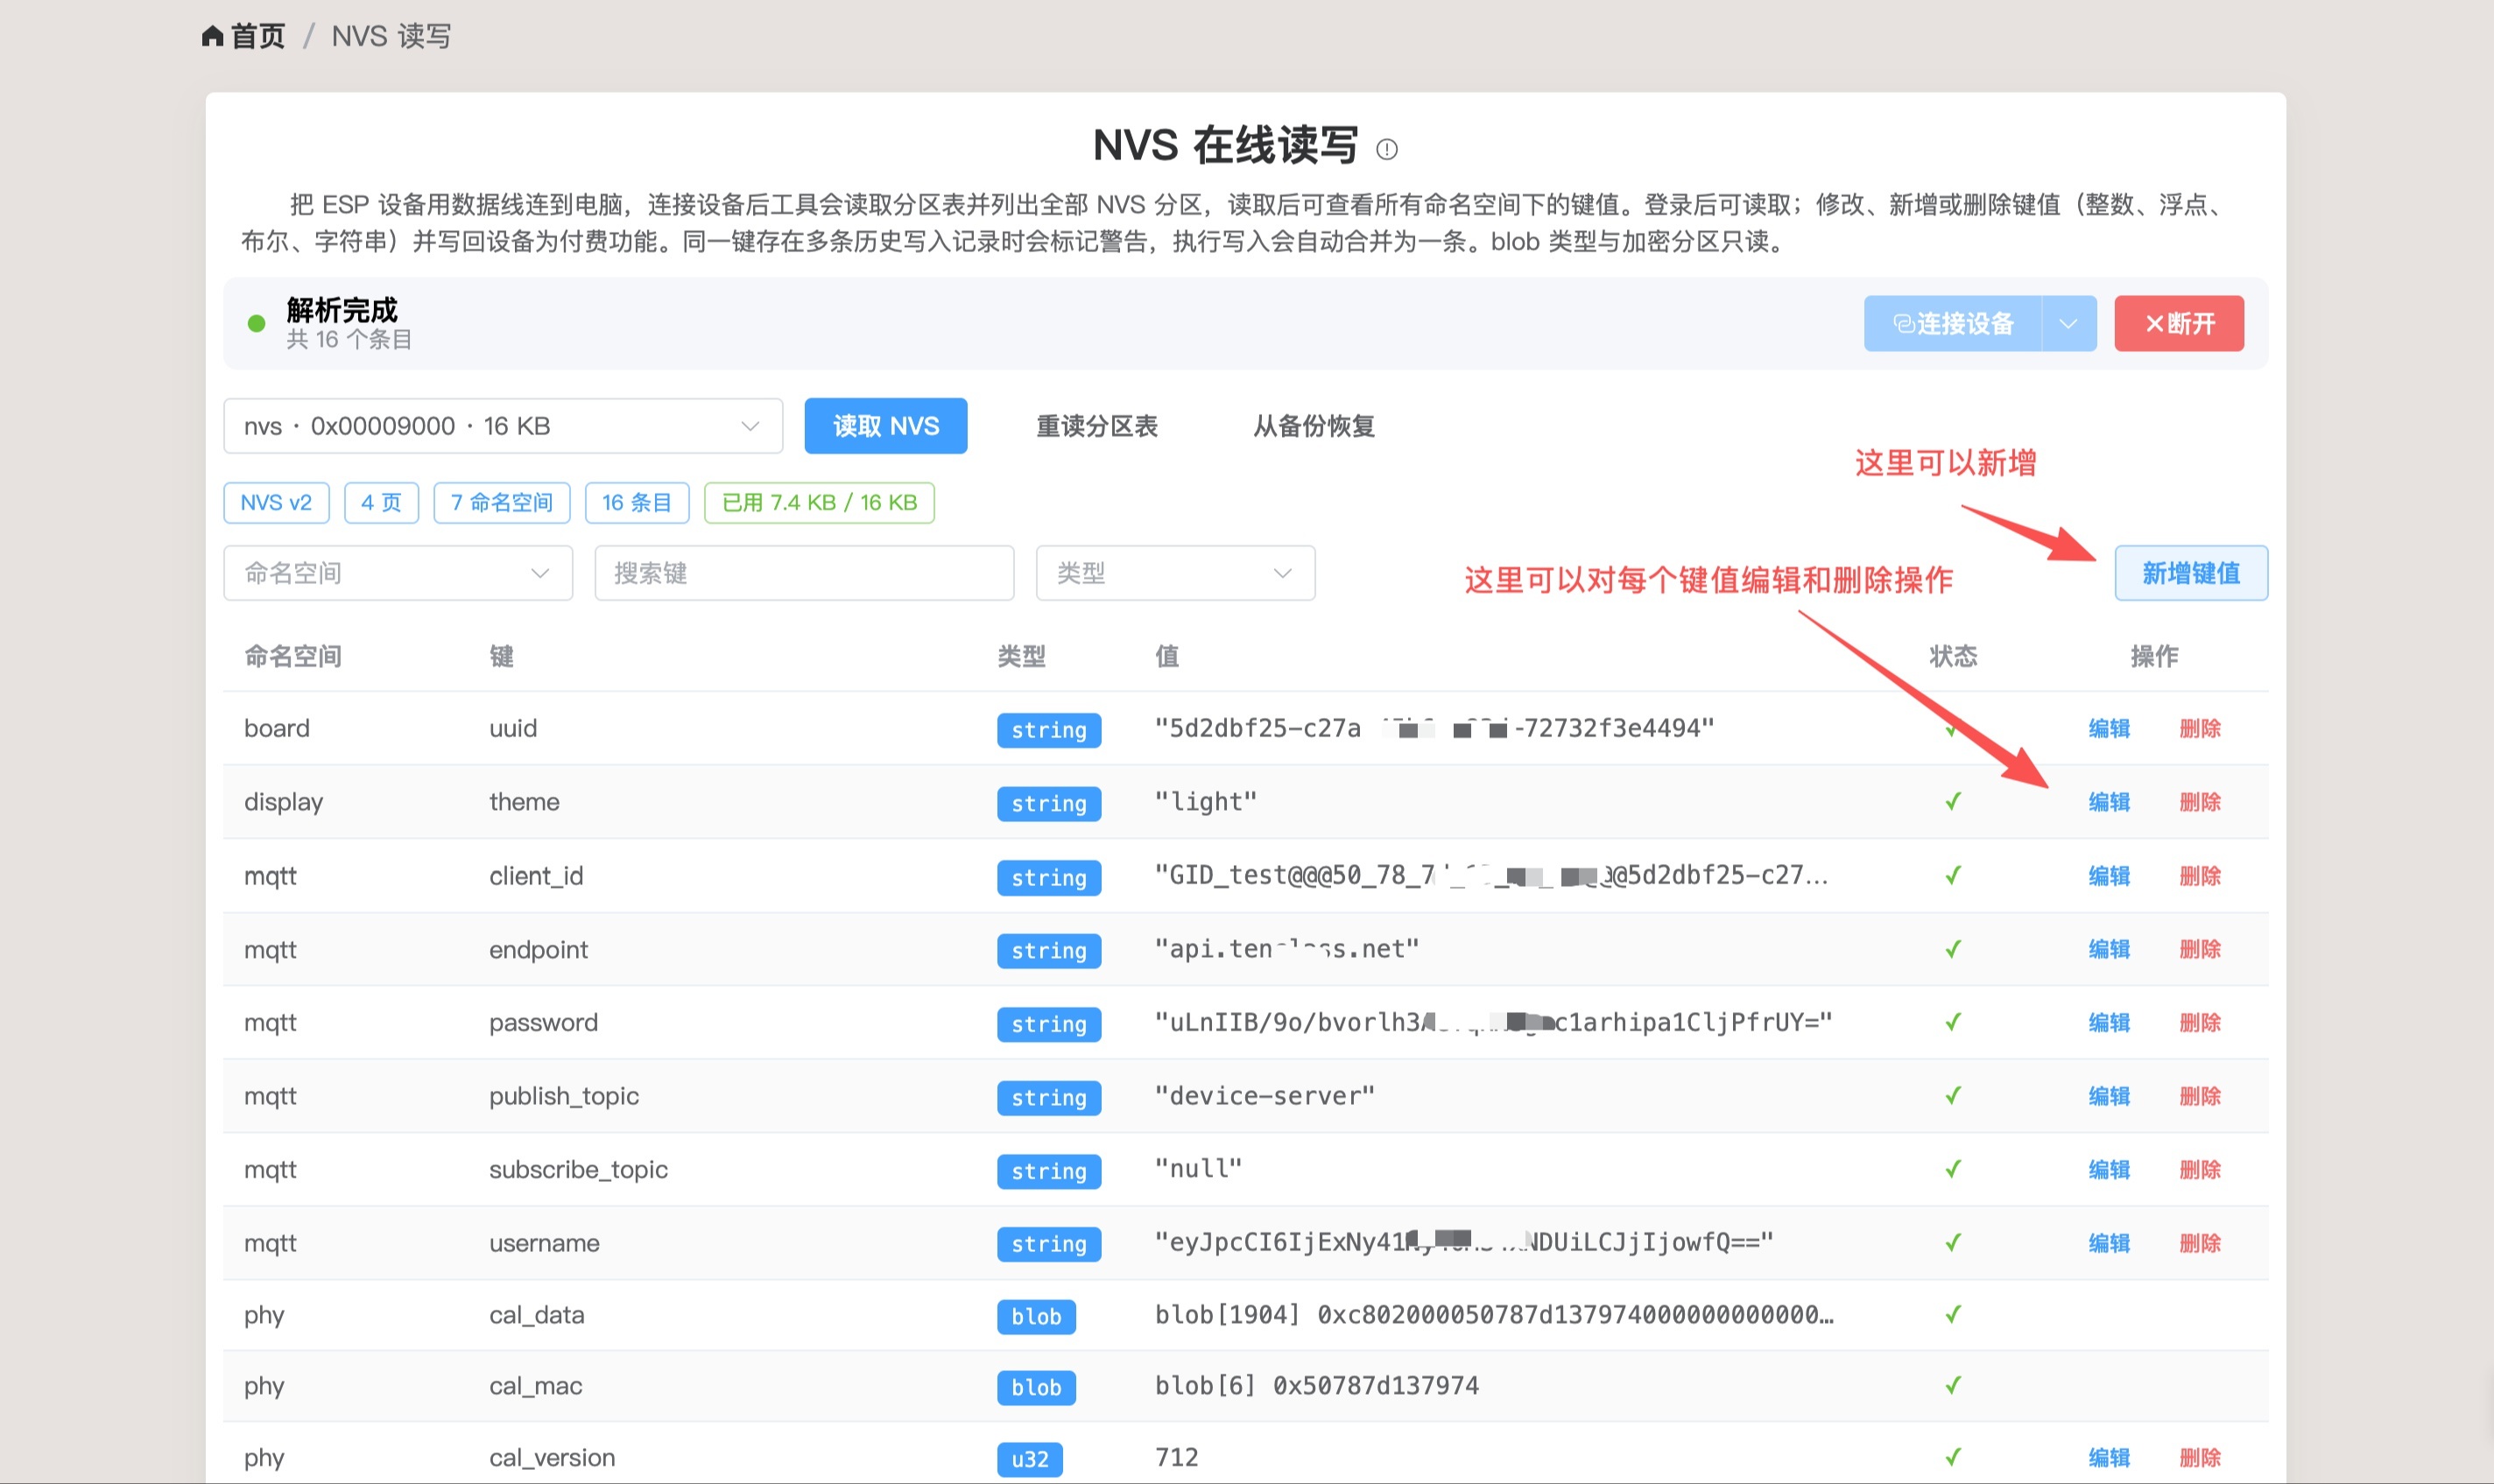The height and width of the screenshot is (1484, 2494).
Task: Click the 7 命名空间 tag
Action: [x=502, y=502]
